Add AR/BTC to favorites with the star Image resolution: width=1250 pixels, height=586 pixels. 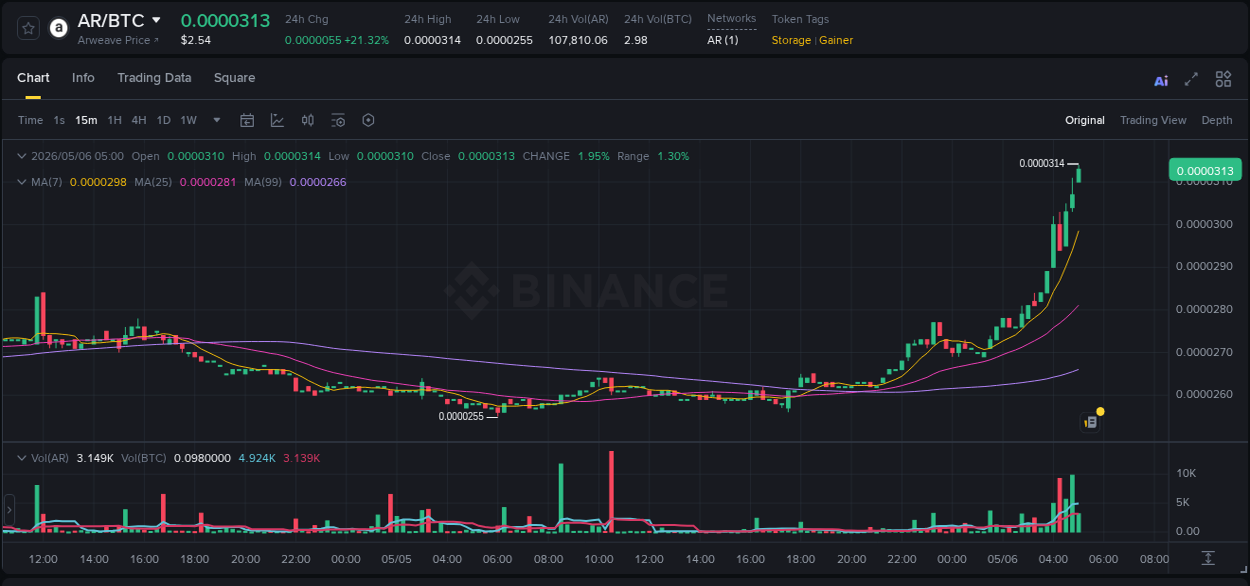(x=29, y=28)
